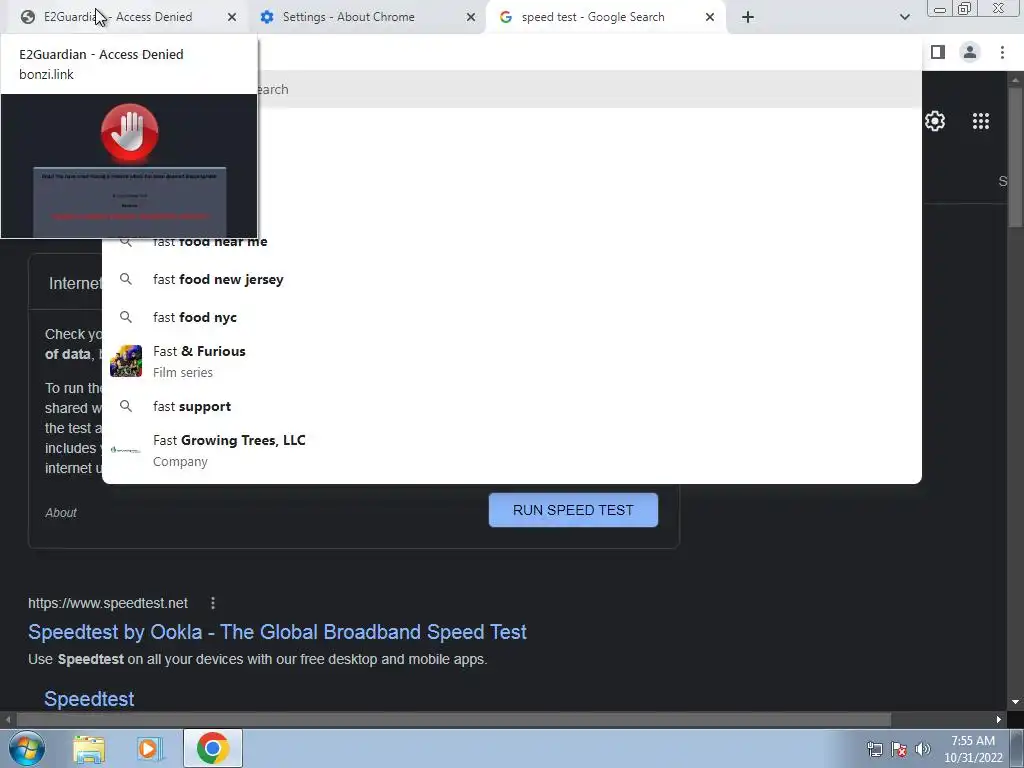The height and width of the screenshot is (768, 1024).
Task: Select the speed test Google Search tab
Action: [604, 17]
